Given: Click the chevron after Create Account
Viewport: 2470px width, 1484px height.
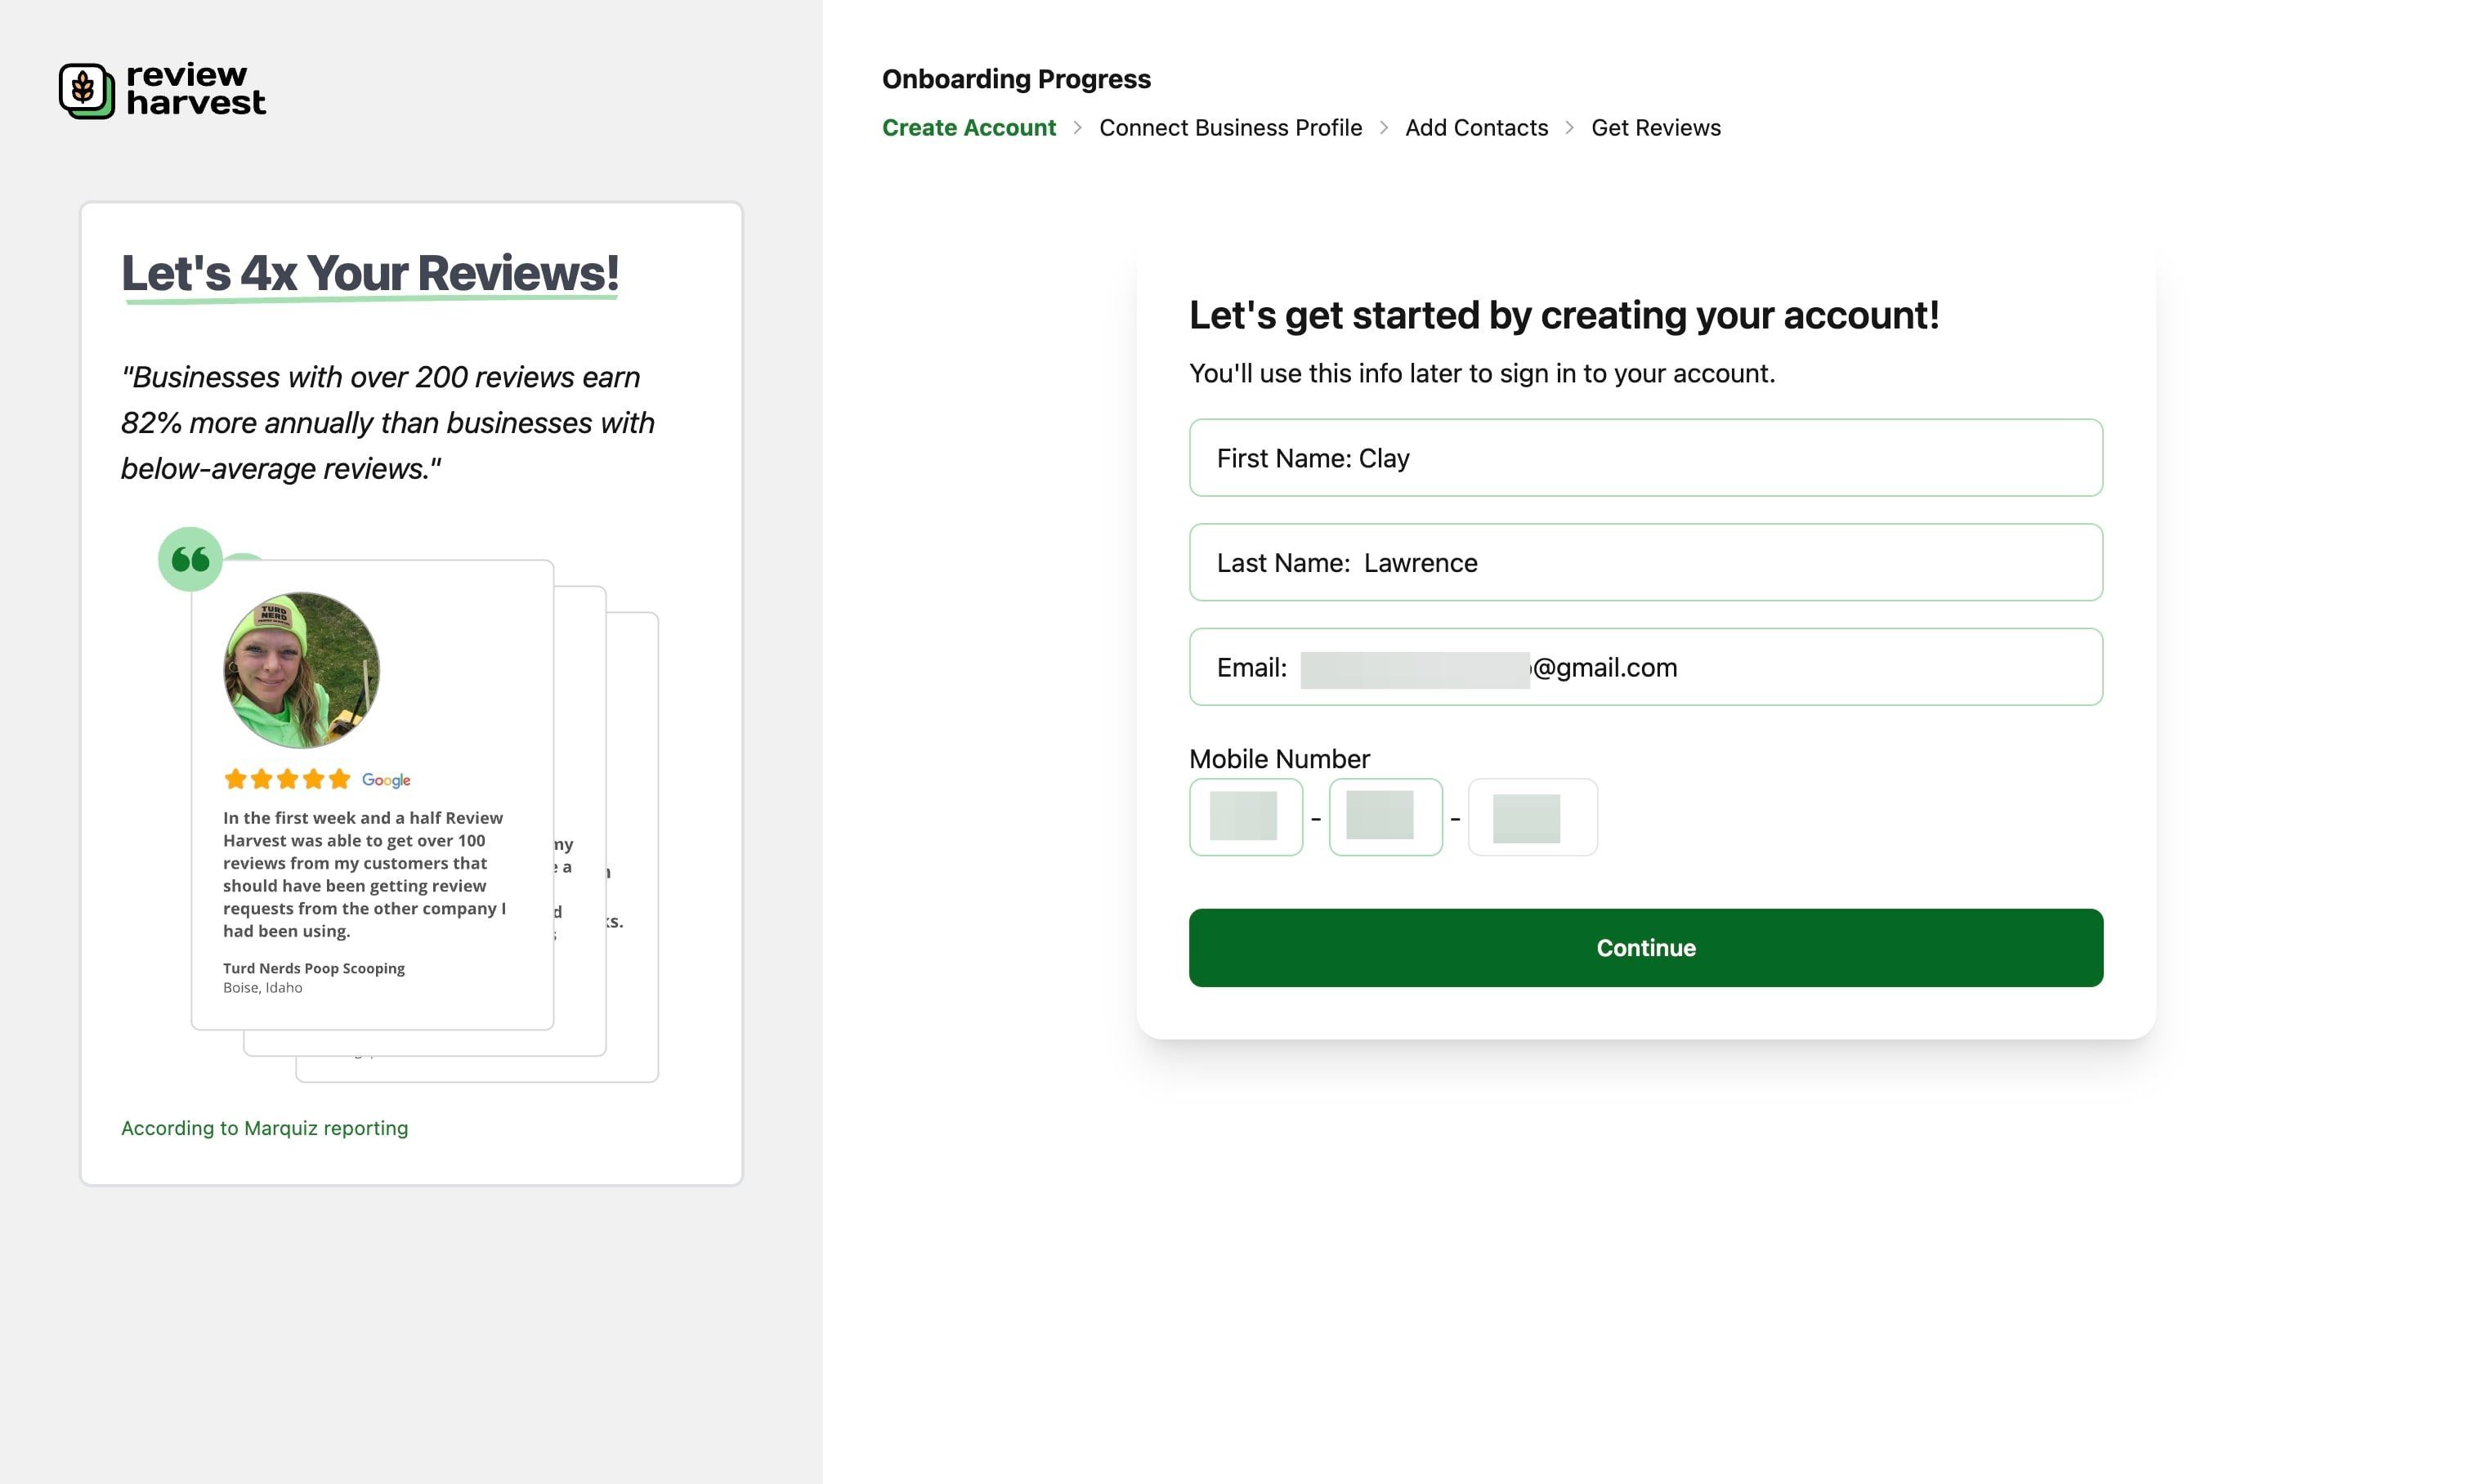Looking at the screenshot, I should tap(1077, 128).
